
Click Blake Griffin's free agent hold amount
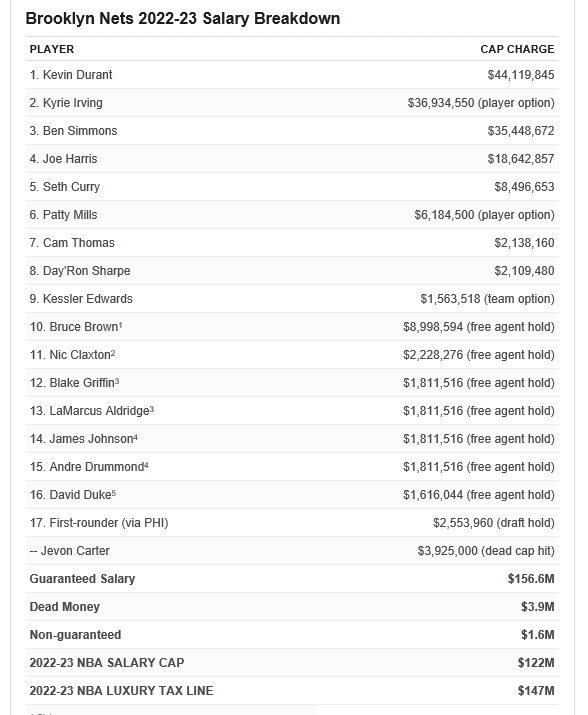click(479, 383)
